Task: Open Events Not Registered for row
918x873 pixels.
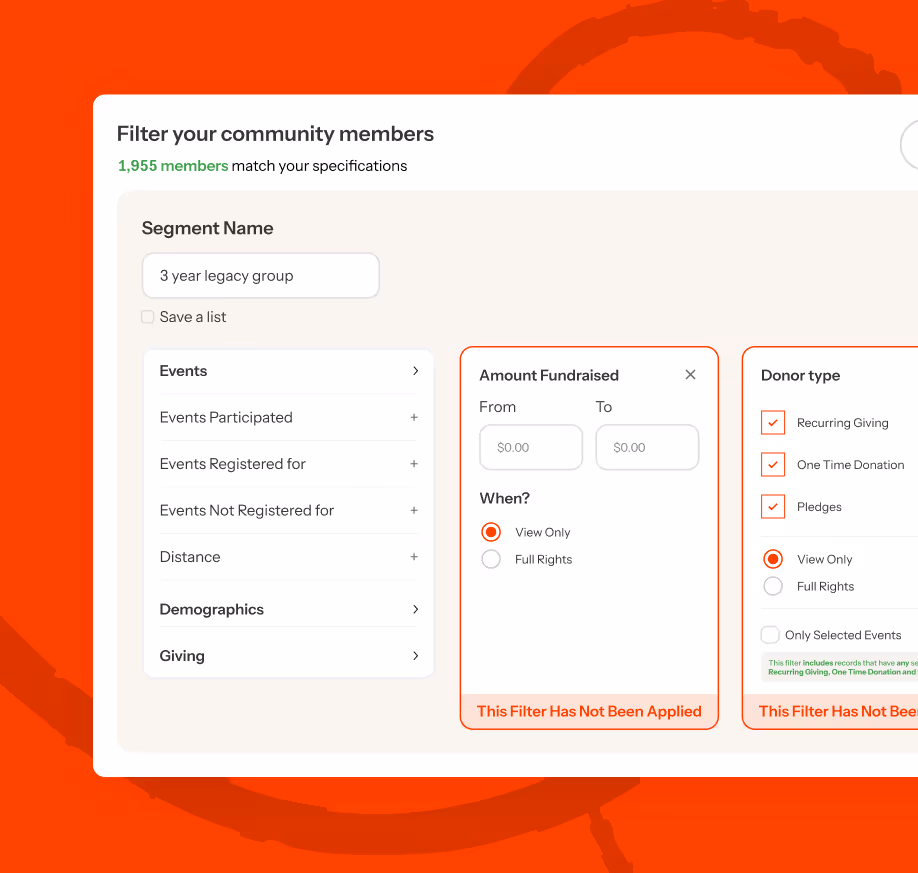Action: [x=289, y=511]
